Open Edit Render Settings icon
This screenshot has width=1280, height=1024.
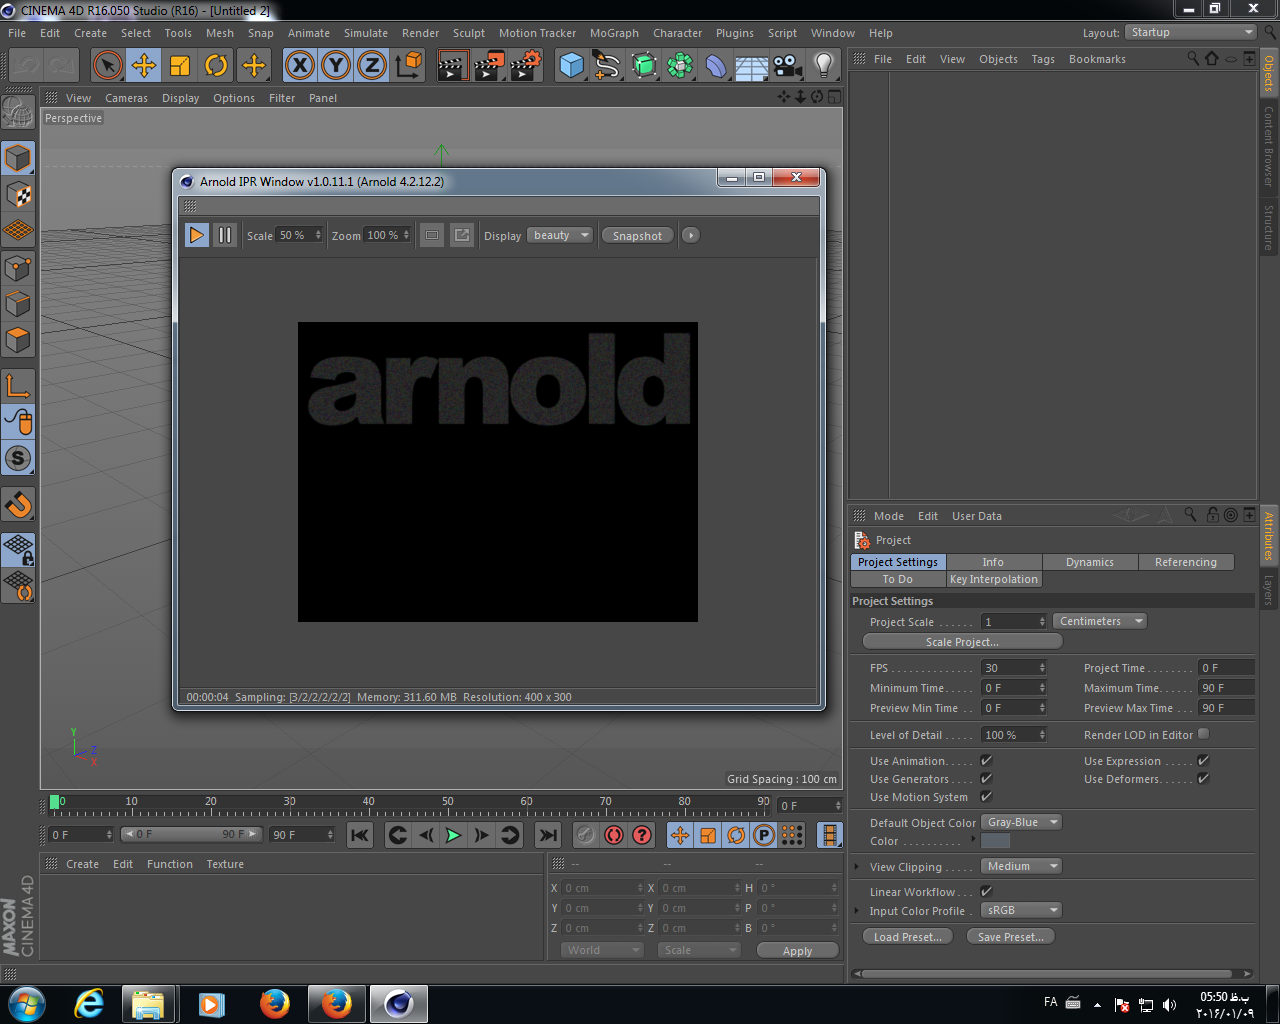(526, 66)
